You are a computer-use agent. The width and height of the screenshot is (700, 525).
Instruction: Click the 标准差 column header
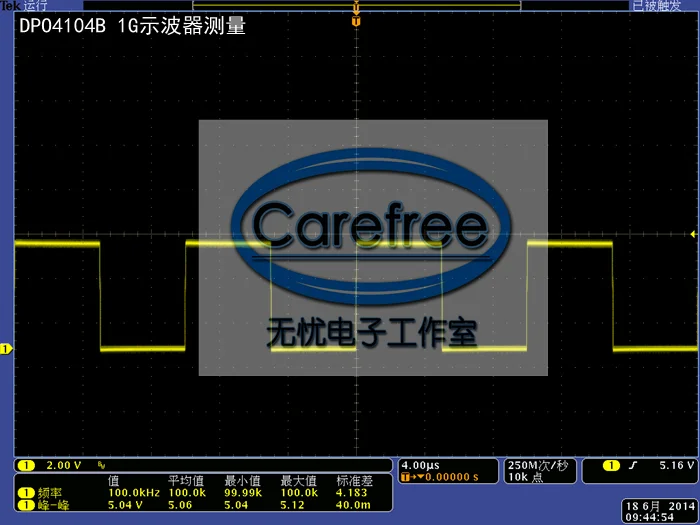pyautogui.click(x=354, y=481)
